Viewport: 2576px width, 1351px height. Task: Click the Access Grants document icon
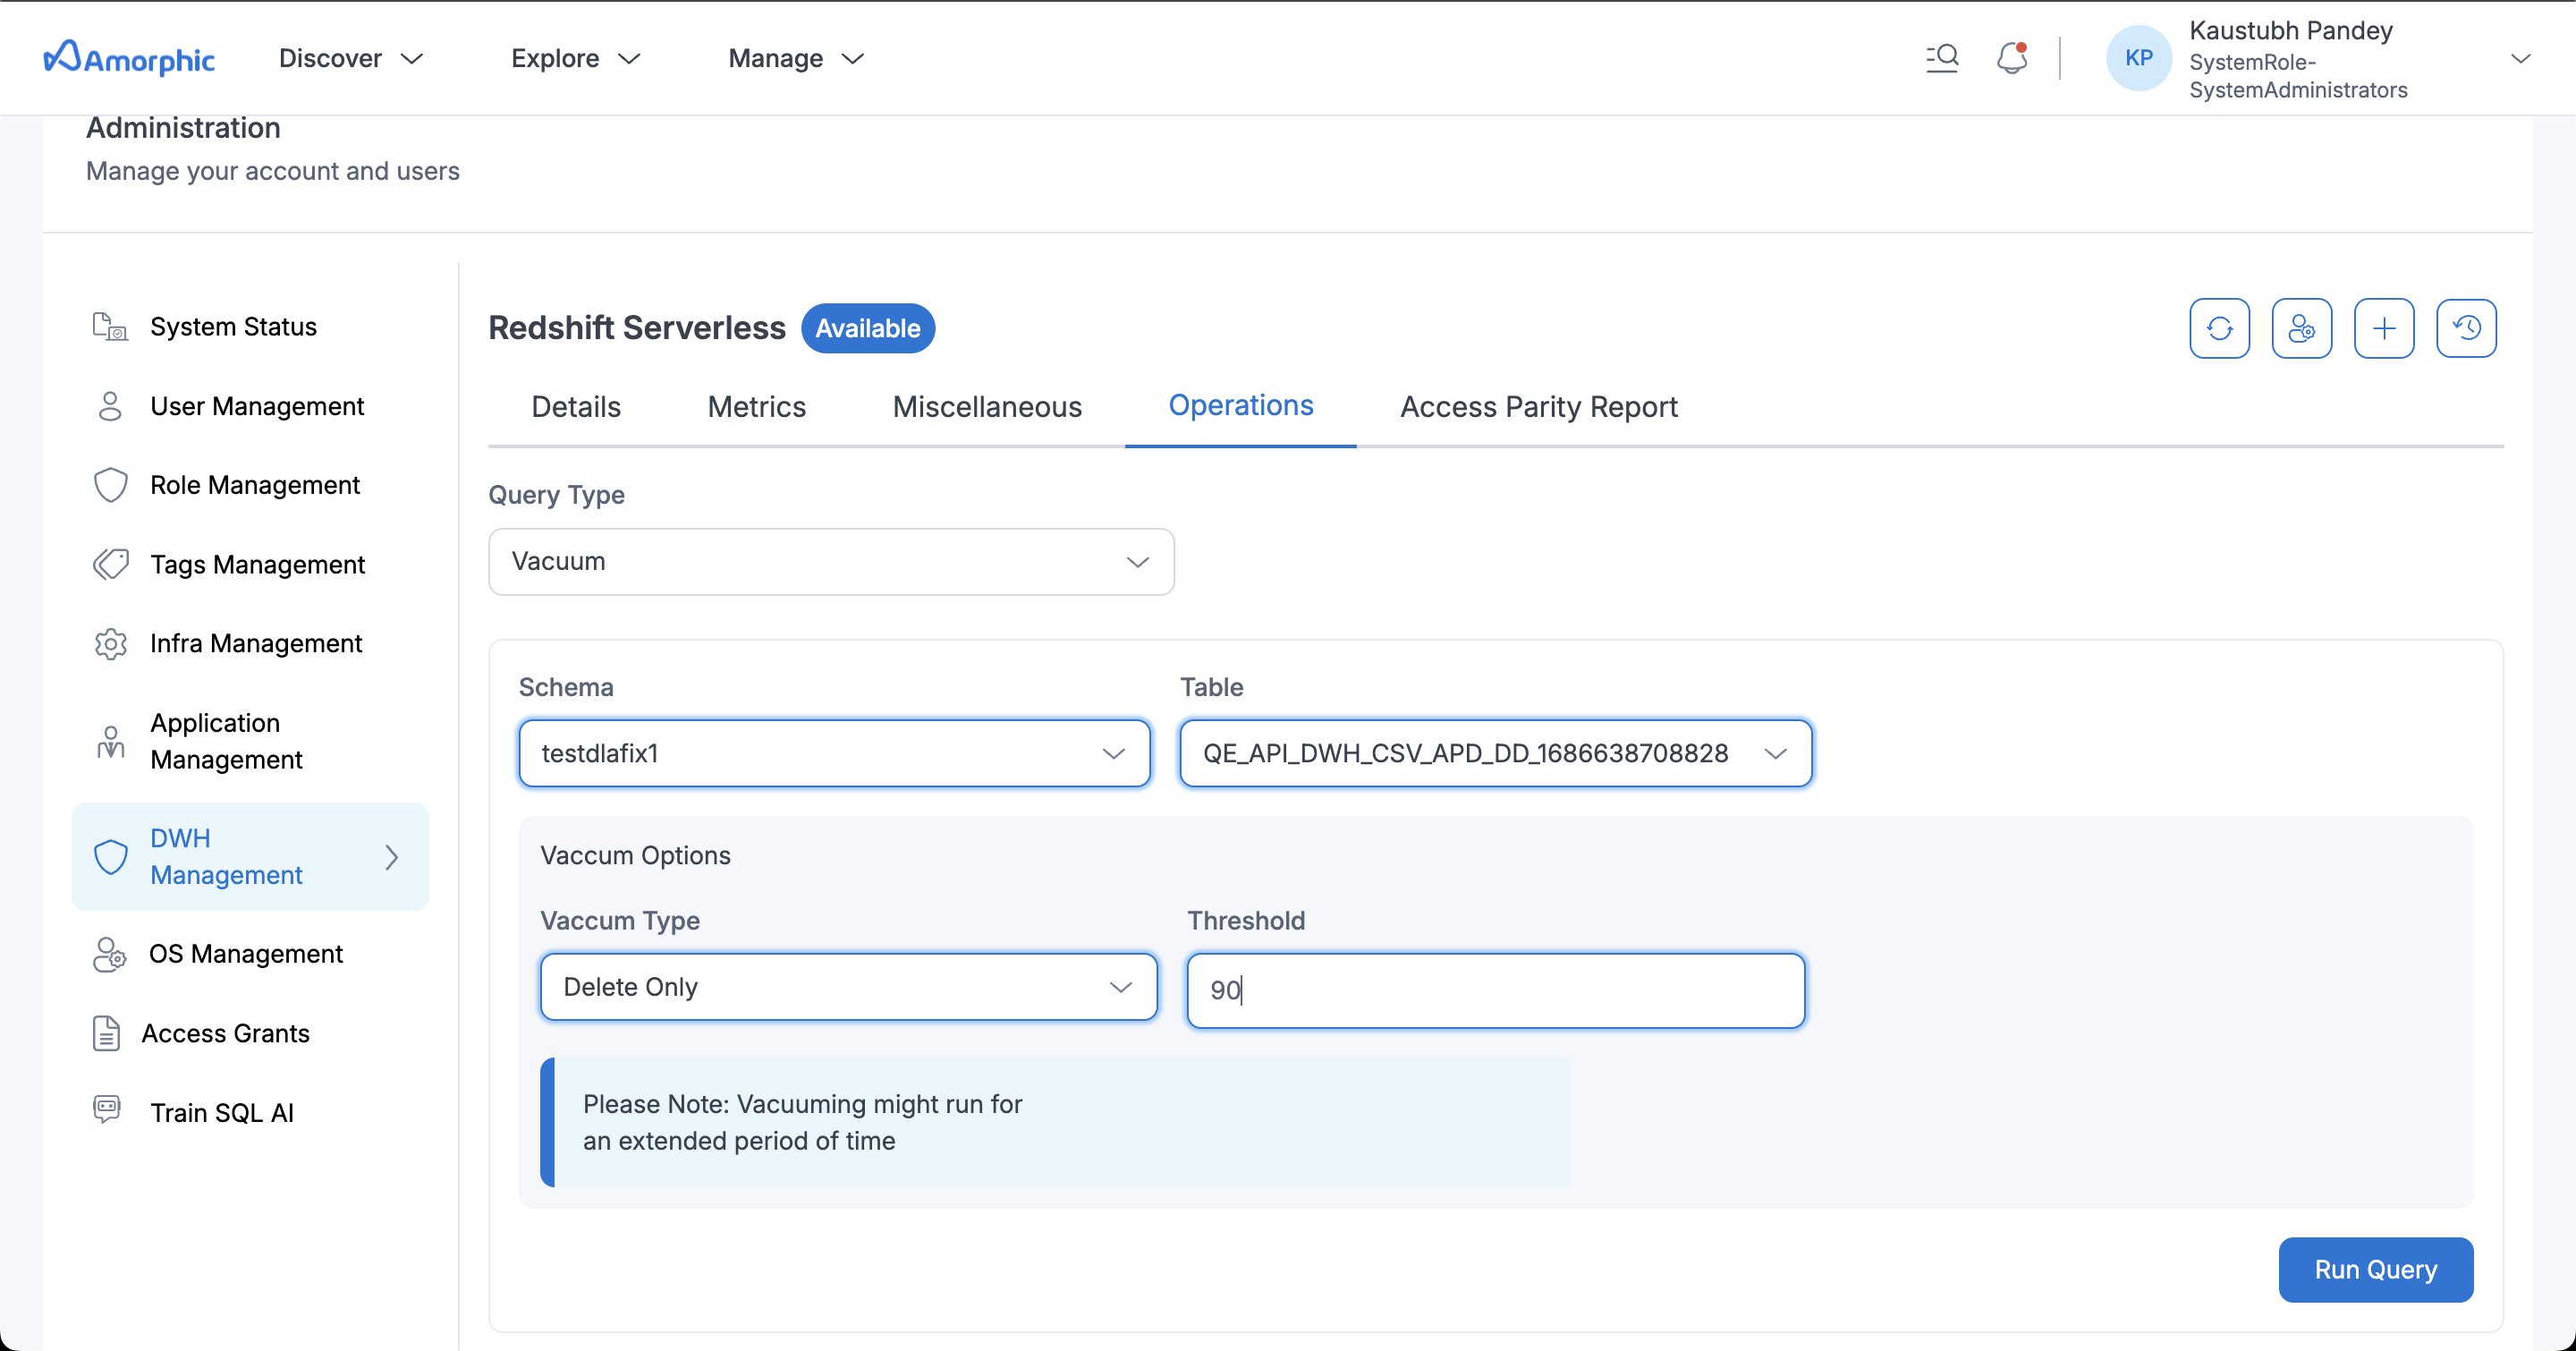(x=106, y=1033)
